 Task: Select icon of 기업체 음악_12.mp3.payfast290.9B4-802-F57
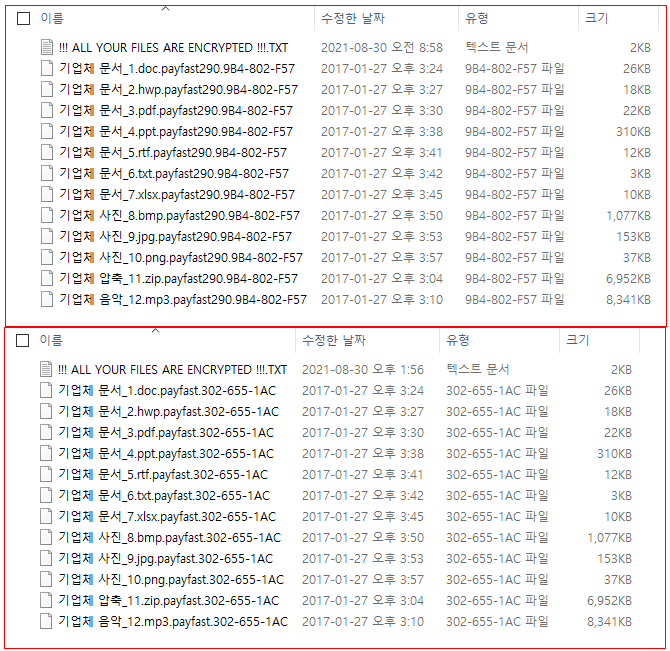tap(47, 299)
